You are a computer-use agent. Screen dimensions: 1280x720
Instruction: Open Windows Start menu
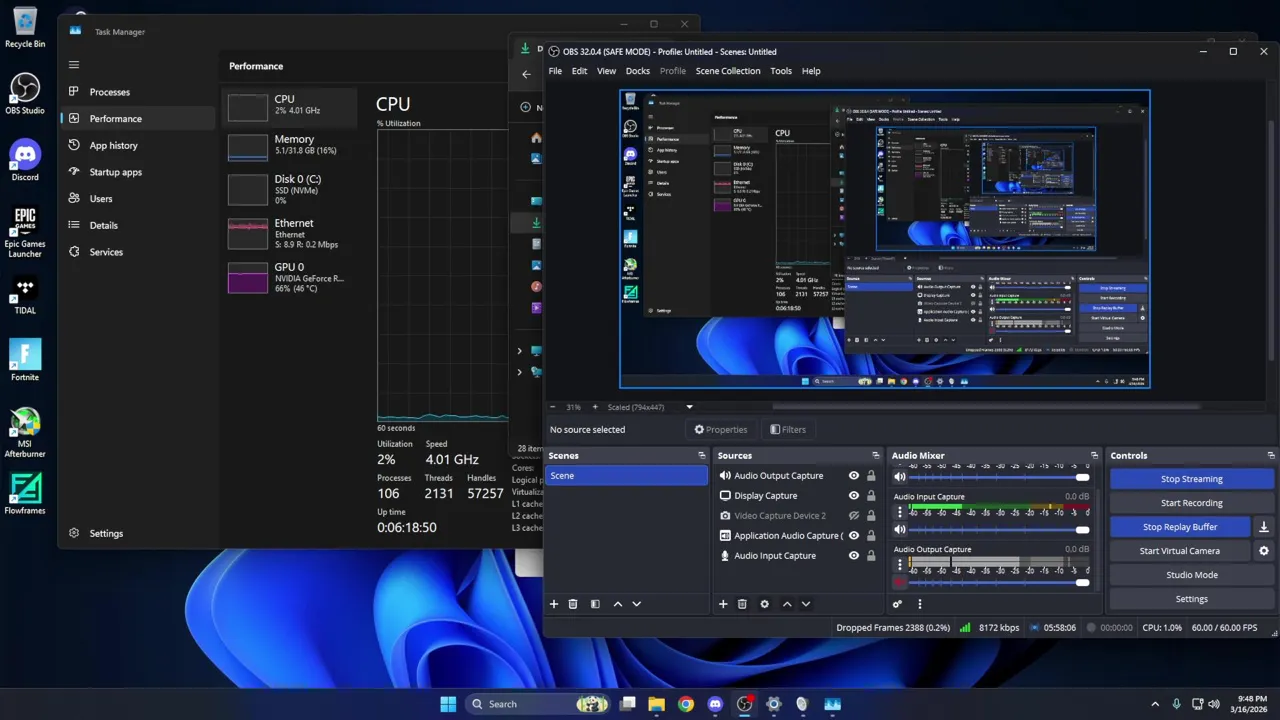(x=448, y=704)
